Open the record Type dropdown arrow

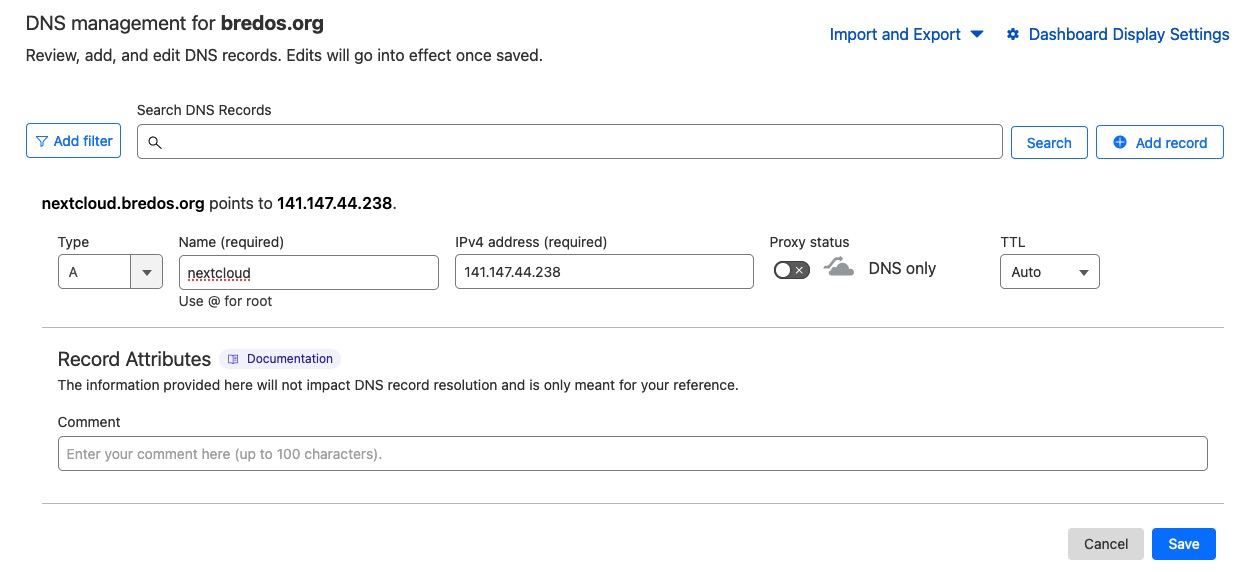point(147,272)
